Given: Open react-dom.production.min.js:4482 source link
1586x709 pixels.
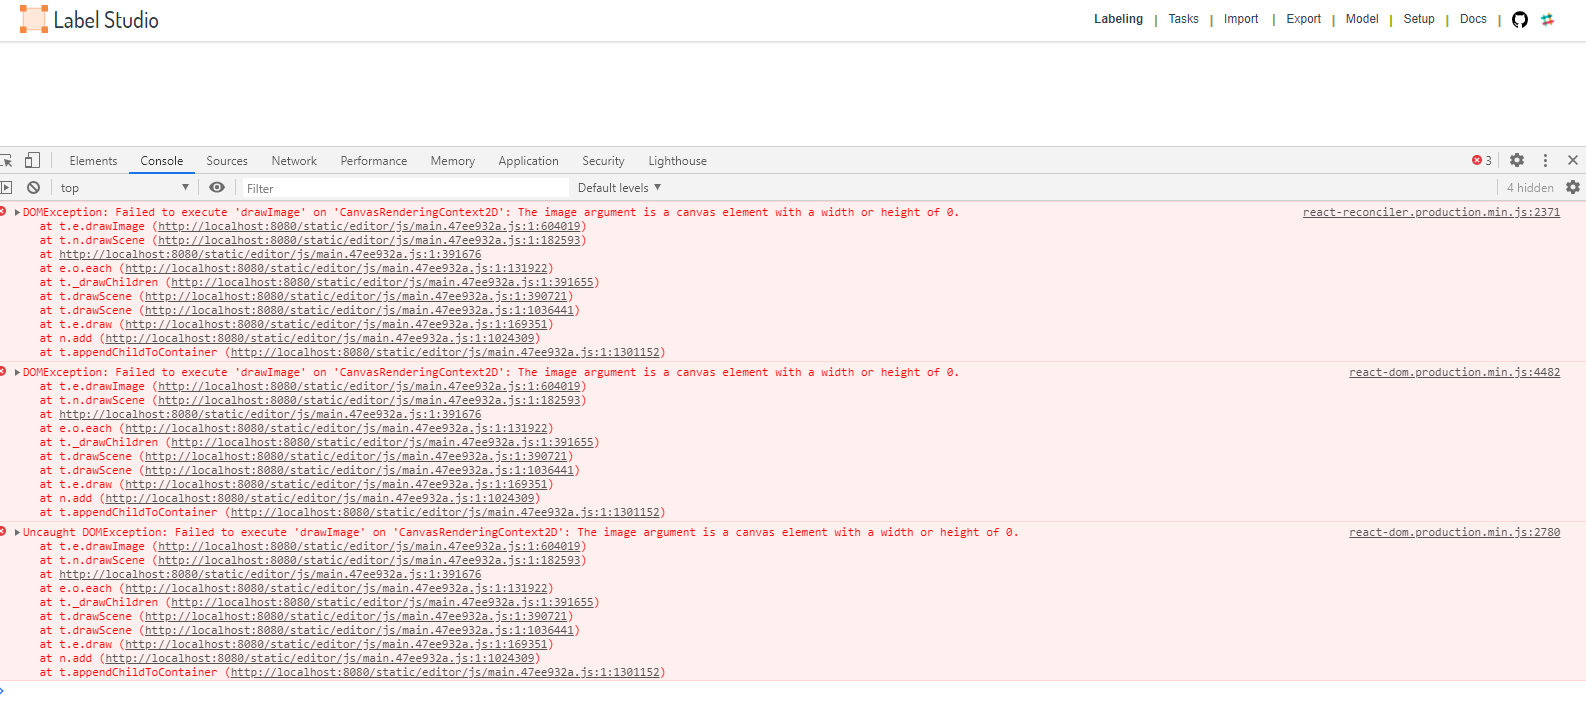Looking at the screenshot, I should pyautogui.click(x=1454, y=372).
